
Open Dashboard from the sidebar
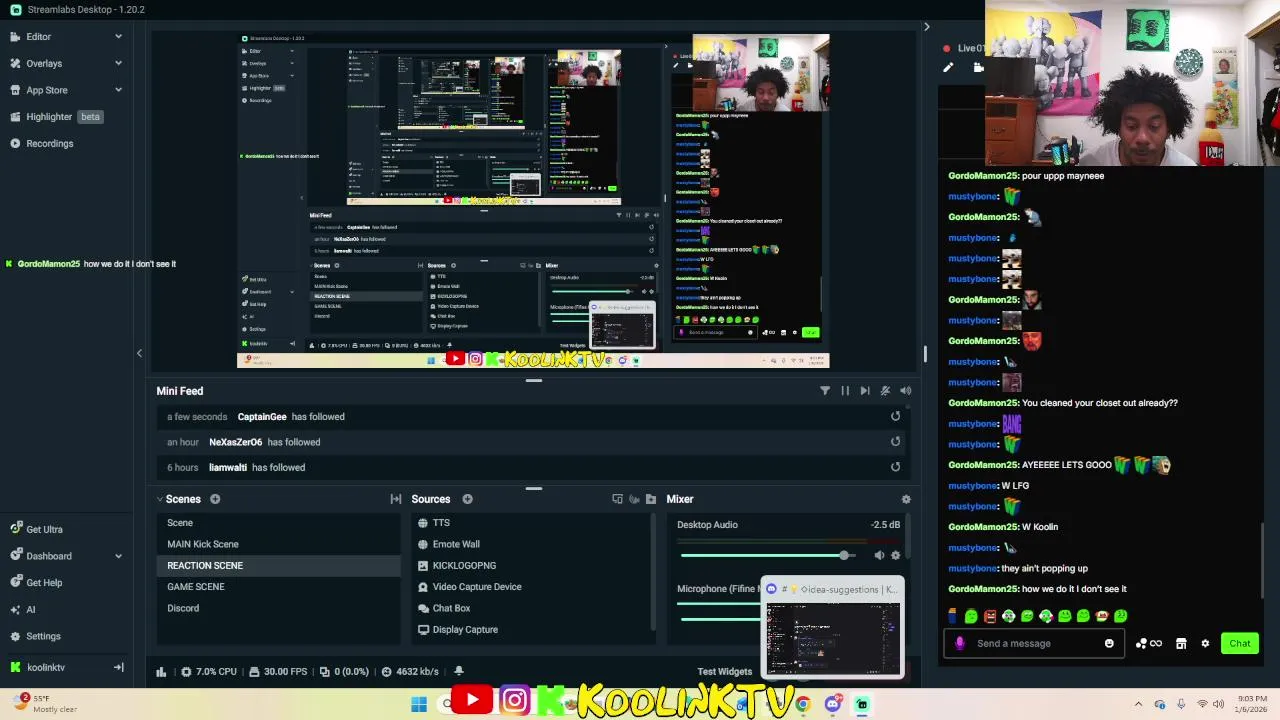point(49,556)
